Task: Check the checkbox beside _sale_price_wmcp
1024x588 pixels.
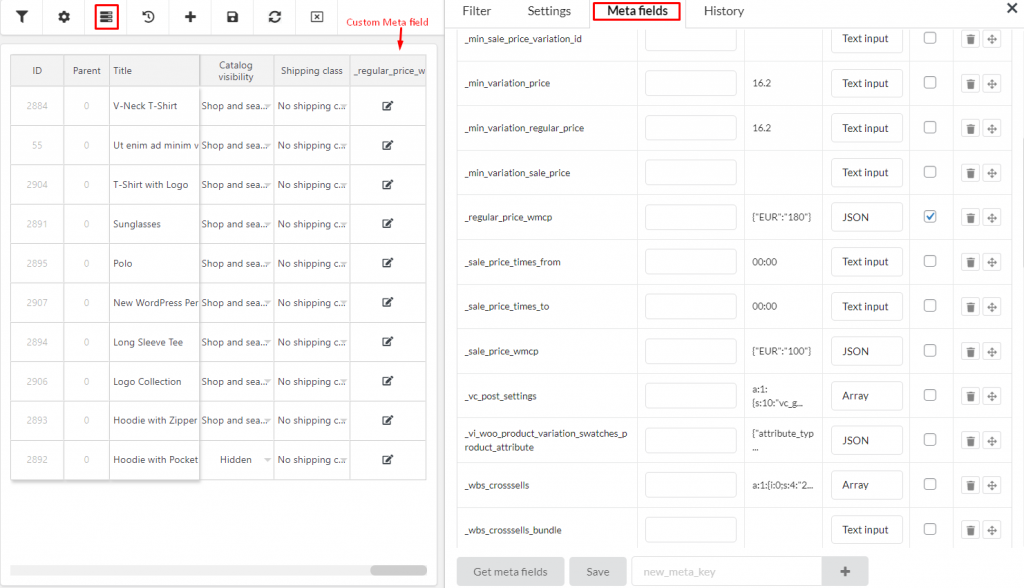Action: pyautogui.click(x=930, y=351)
